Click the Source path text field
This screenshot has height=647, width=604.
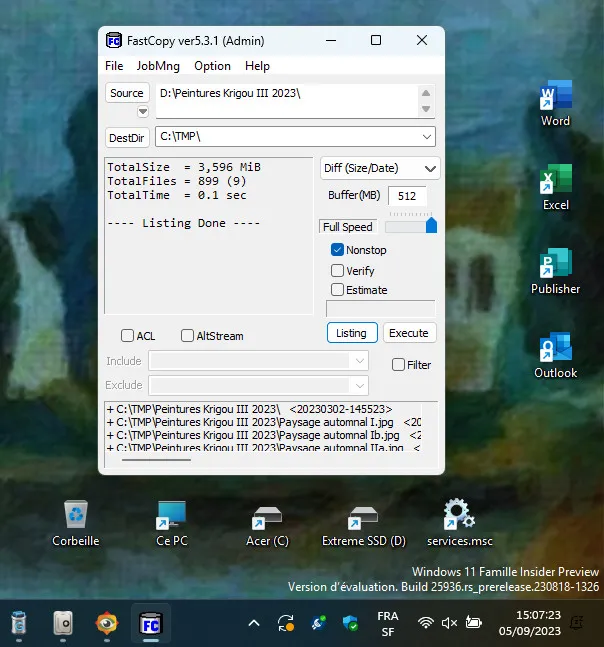(288, 101)
